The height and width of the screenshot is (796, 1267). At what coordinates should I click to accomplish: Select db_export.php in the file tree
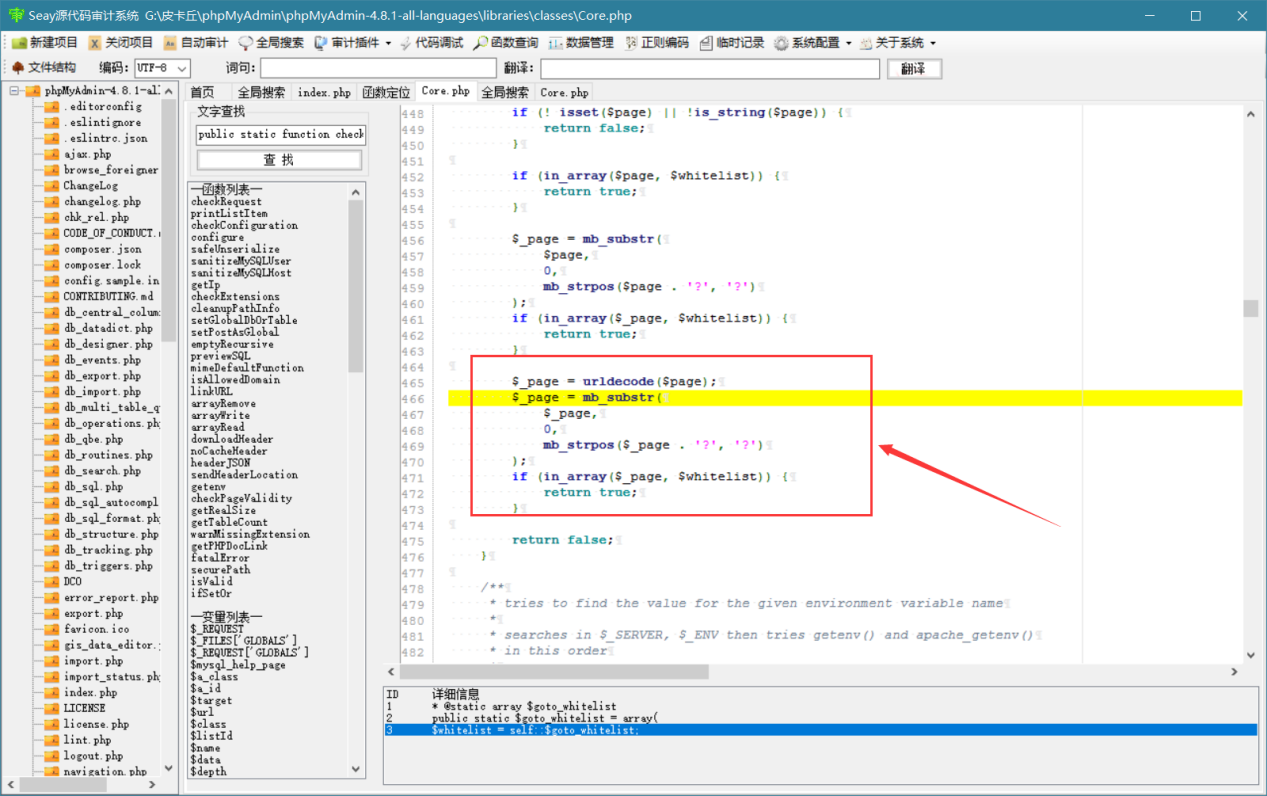point(102,376)
